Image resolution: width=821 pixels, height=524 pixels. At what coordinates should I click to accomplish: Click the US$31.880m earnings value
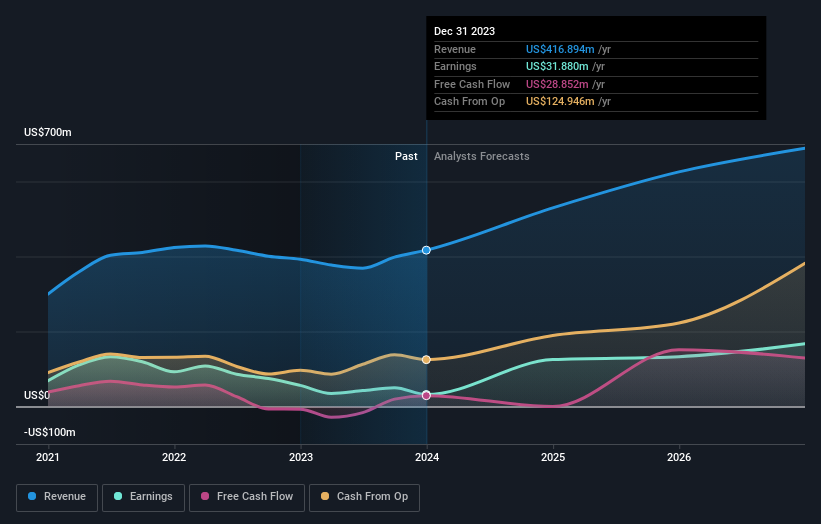click(x=557, y=66)
